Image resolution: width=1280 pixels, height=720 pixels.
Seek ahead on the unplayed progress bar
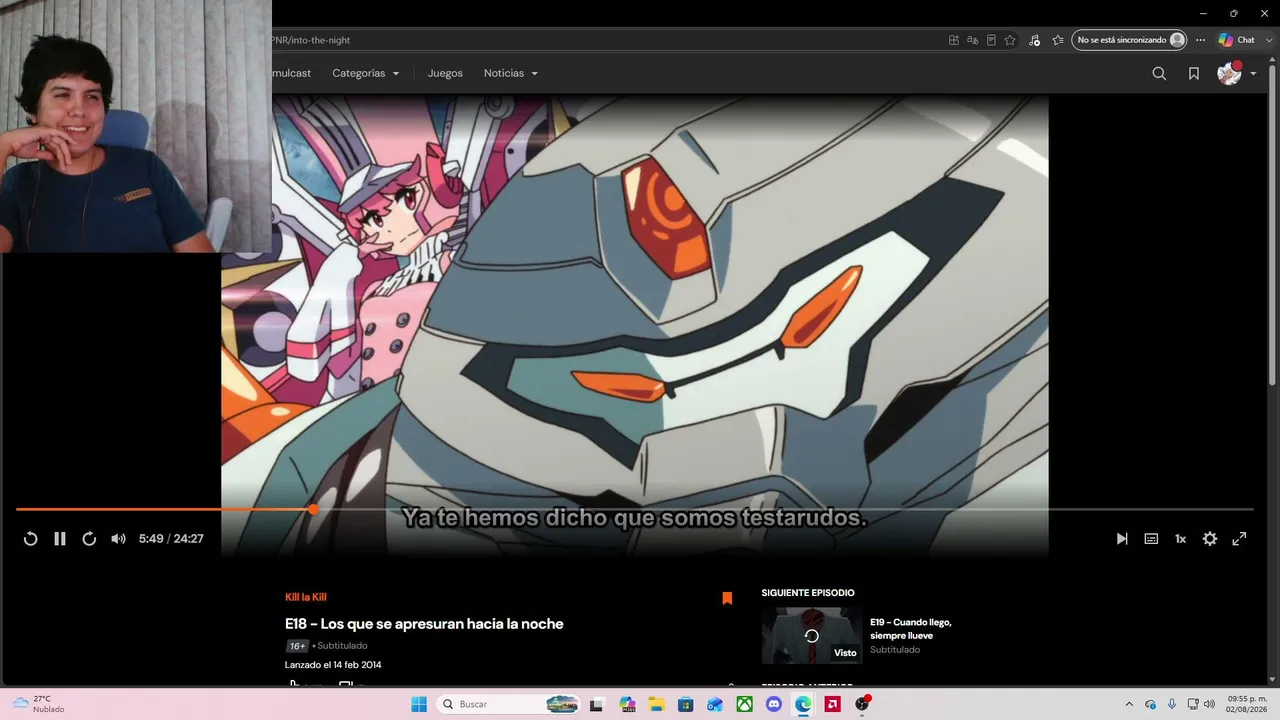(785, 509)
